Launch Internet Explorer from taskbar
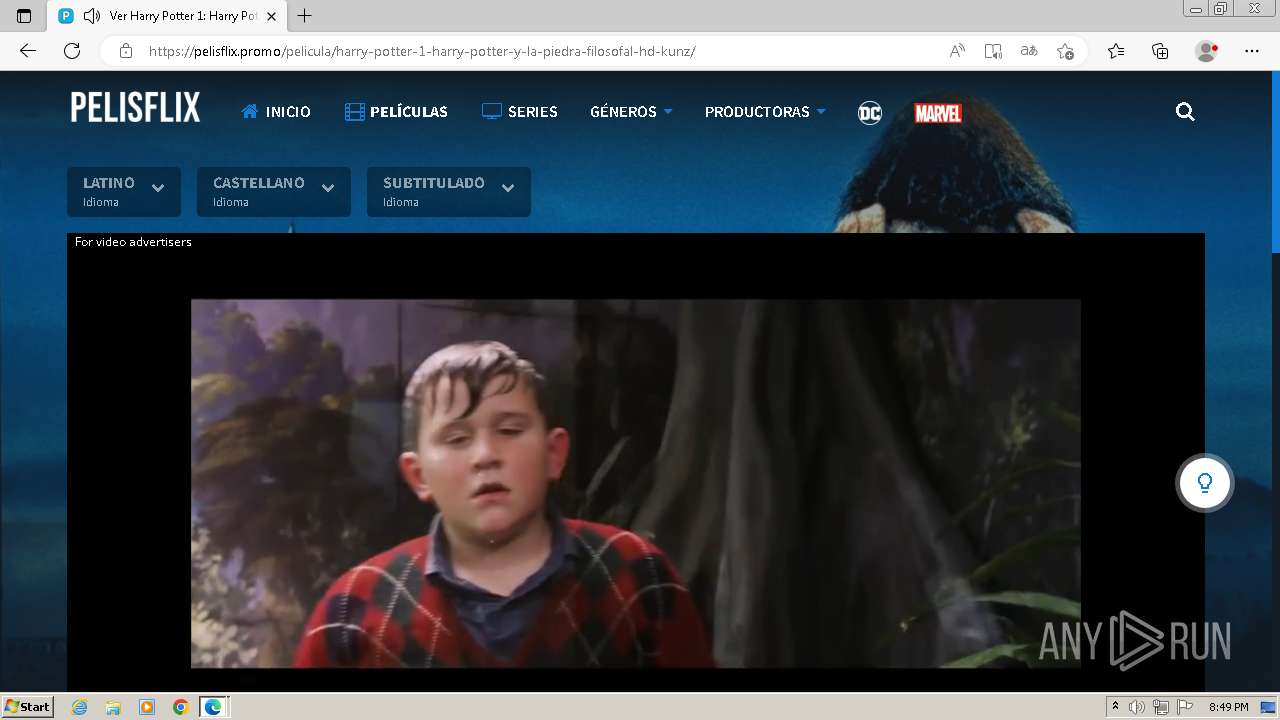The height and width of the screenshot is (720, 1280). coord(80,707)
